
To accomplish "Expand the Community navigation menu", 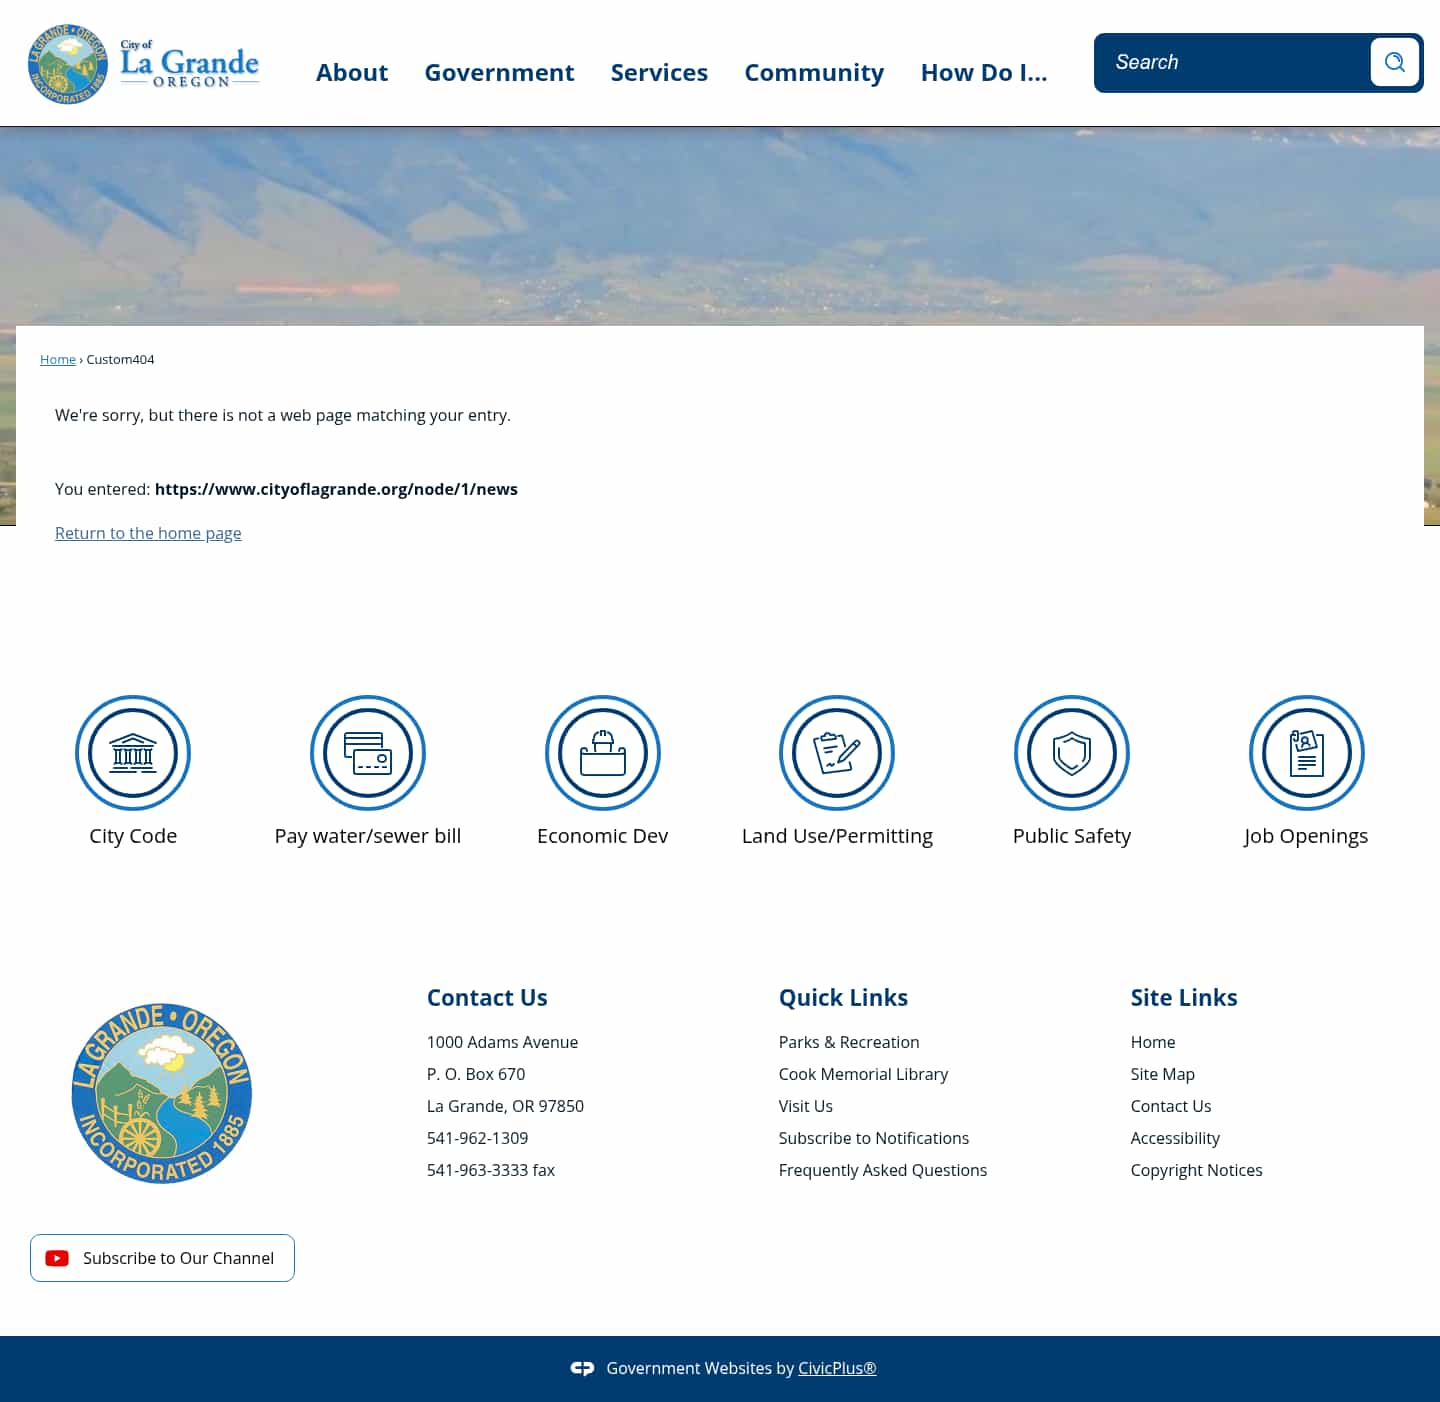I will click(814, 72).
